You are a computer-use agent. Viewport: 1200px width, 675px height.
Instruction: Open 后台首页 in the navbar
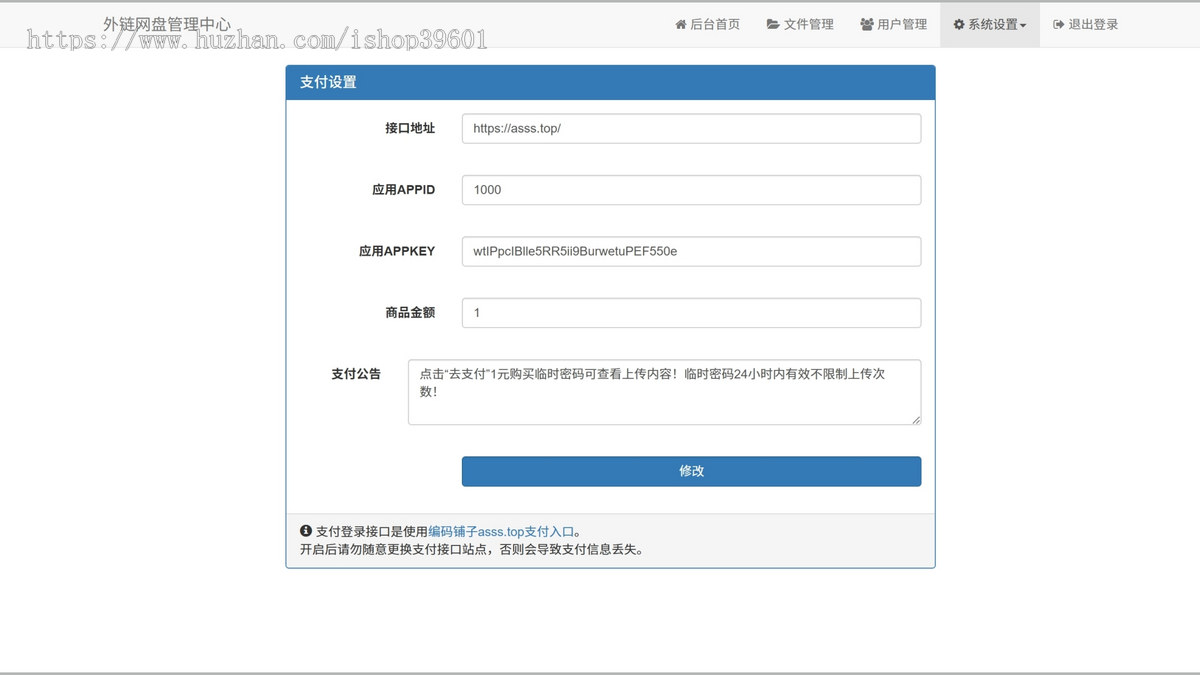(x=707, y=24)
